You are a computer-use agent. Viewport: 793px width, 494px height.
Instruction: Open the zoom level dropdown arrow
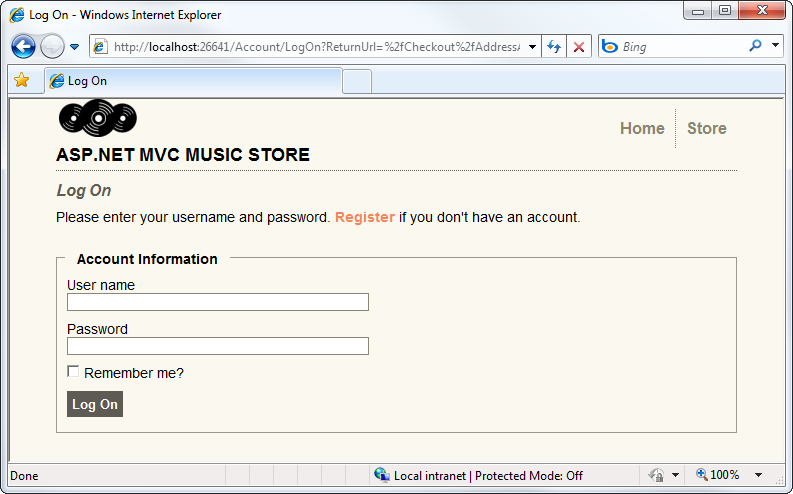click(x=758, y=475)
